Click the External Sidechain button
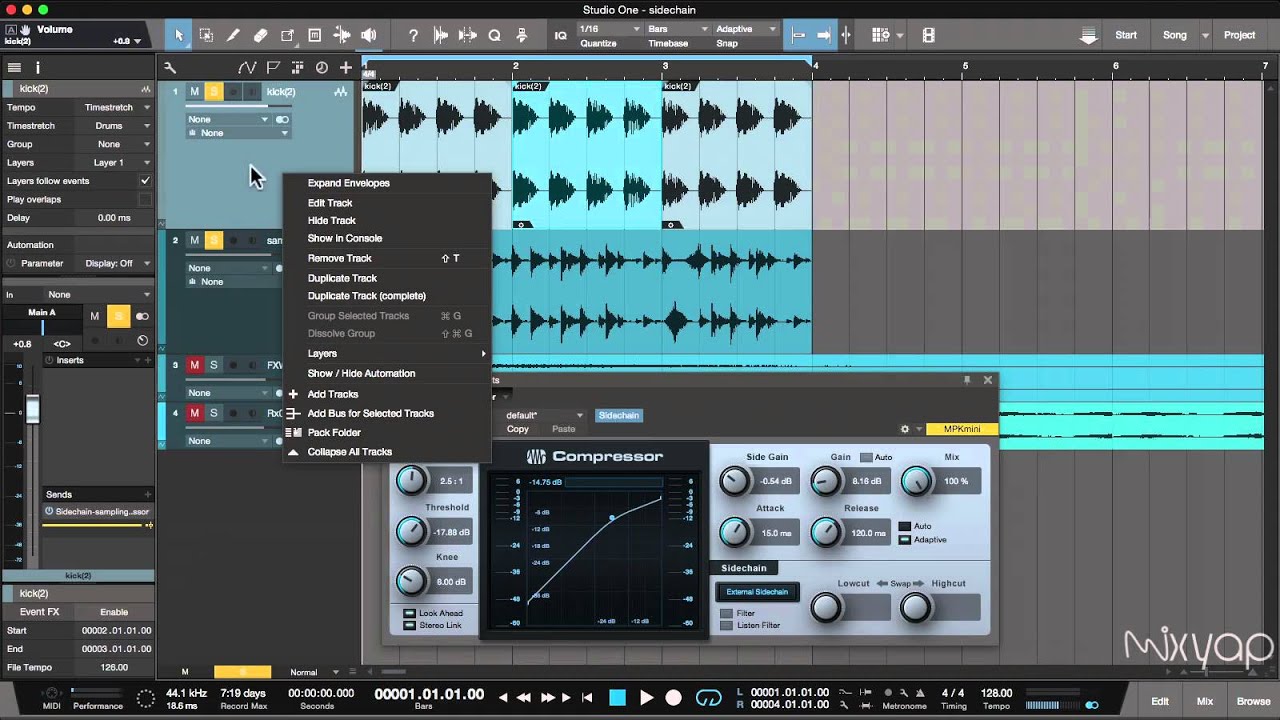The image size is (1280, 720). point(757,592)
